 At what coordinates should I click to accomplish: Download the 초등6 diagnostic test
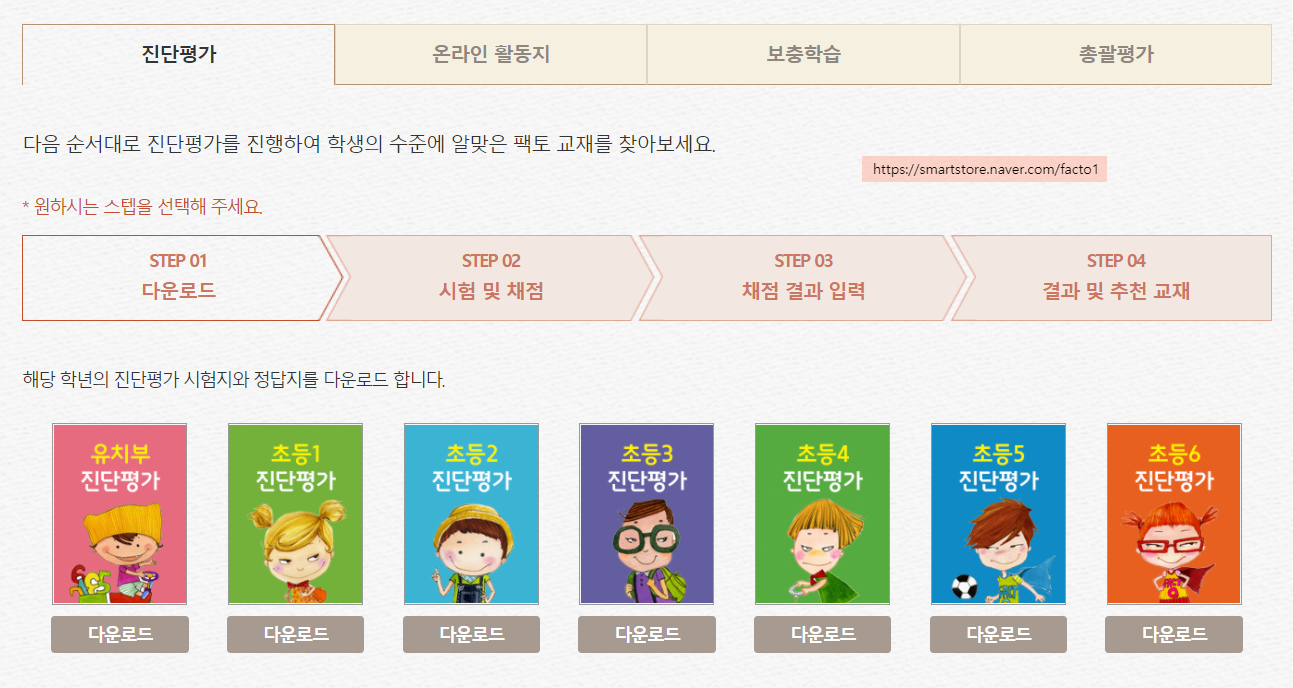point(1174,634)
